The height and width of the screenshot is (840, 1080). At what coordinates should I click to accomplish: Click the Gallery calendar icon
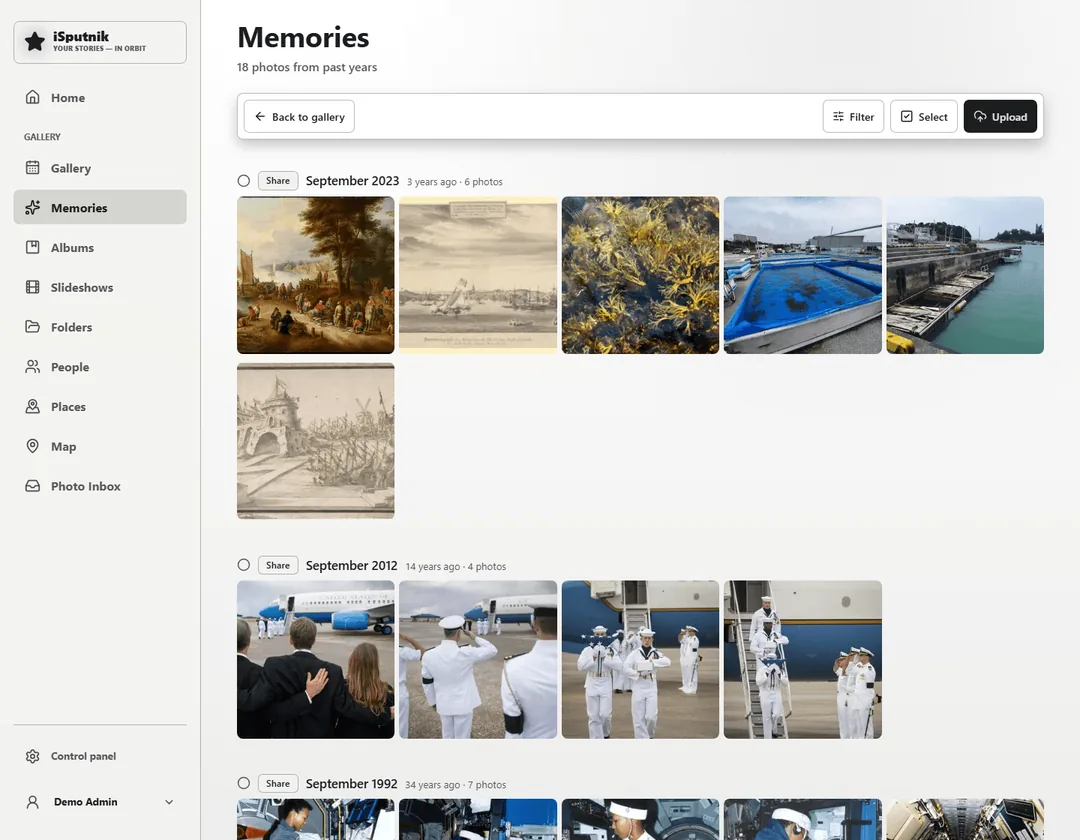click(x=32, y=167)
